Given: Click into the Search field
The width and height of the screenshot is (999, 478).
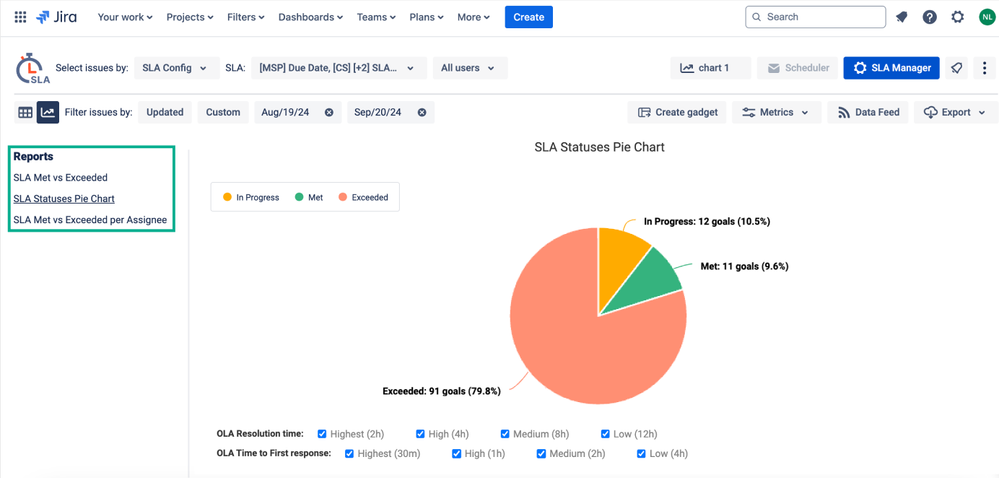Looking at the screenshot, I should 816,17.
